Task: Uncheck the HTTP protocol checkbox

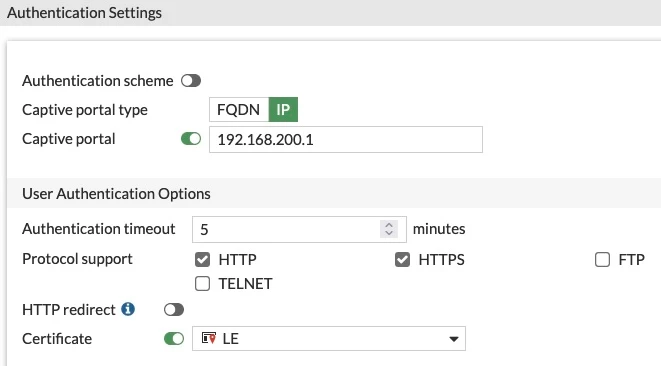Action: click(202, 260)
